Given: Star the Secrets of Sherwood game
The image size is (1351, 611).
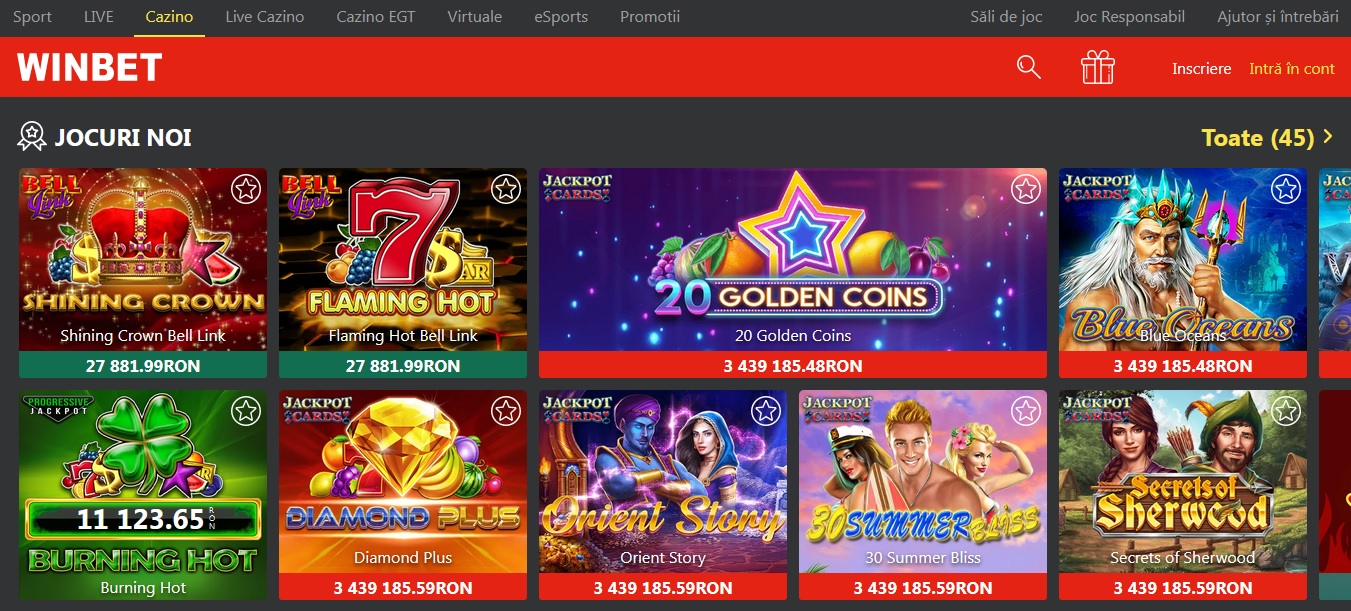Looking at the screenshot, I should [x=1286, y=410].
